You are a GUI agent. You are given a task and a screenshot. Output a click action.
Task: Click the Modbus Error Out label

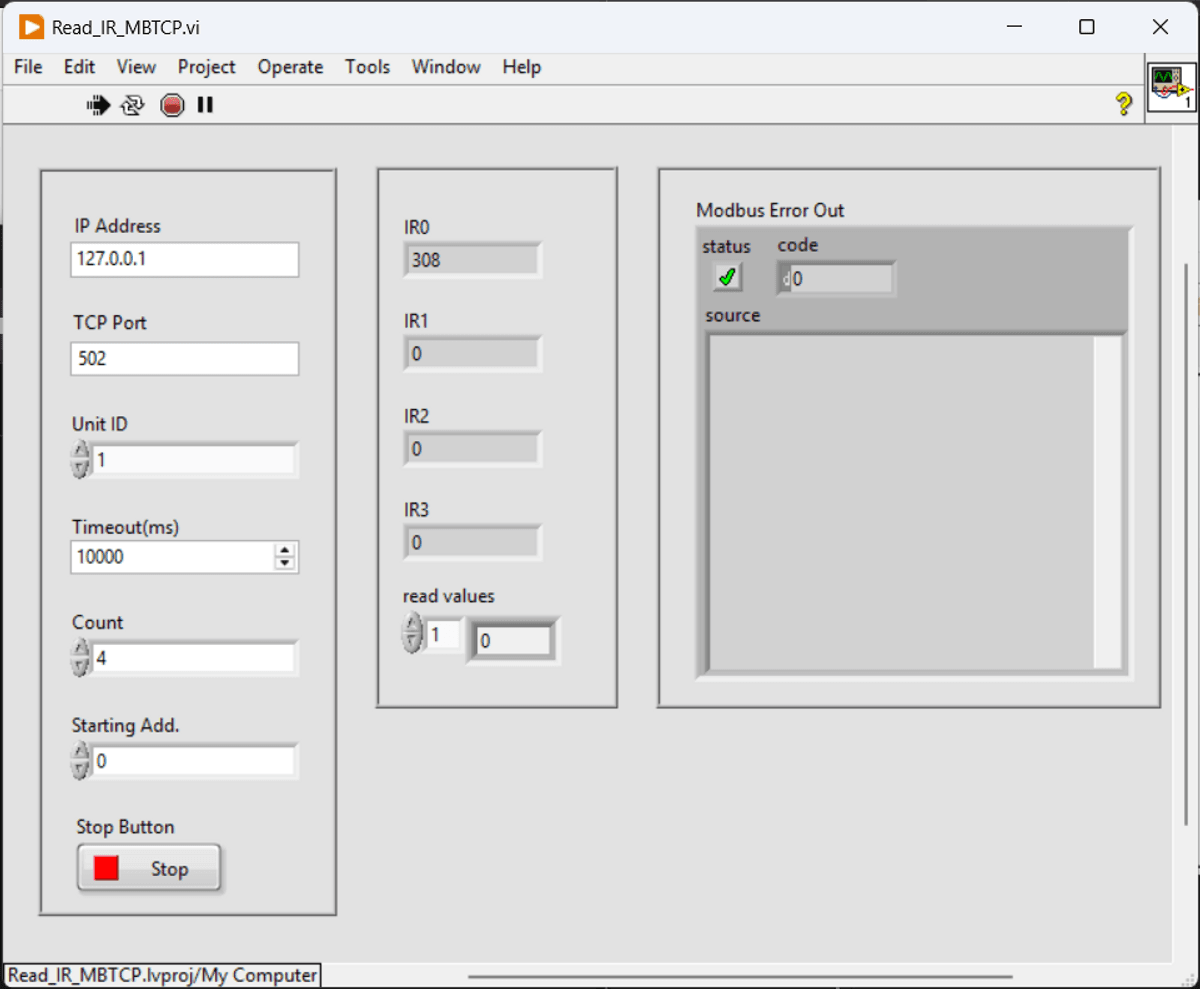pos(770,210)
